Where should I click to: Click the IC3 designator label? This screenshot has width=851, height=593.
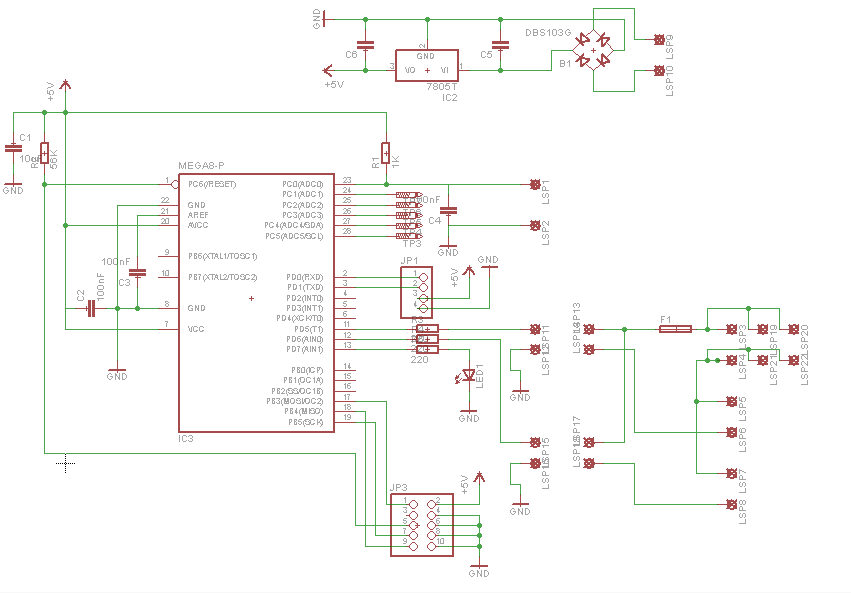(x=186, y=438)
